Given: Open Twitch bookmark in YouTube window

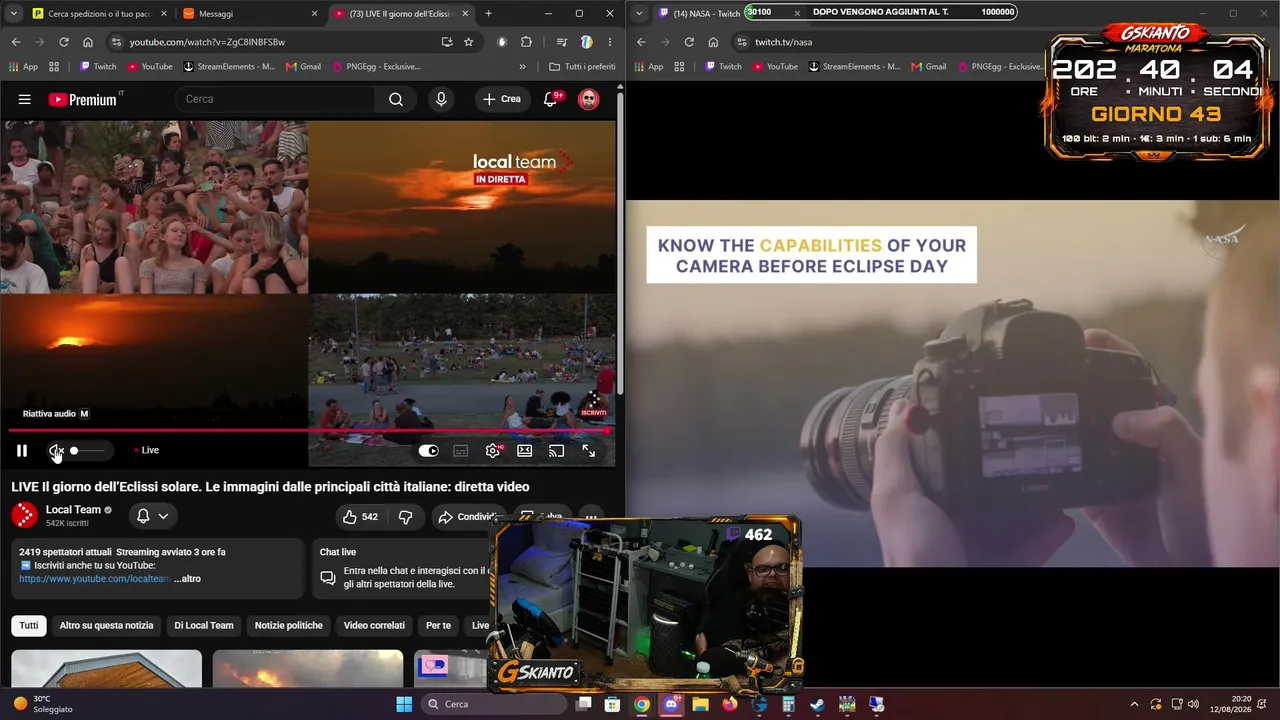Looking at the screenshot, I should coord(97,67).
